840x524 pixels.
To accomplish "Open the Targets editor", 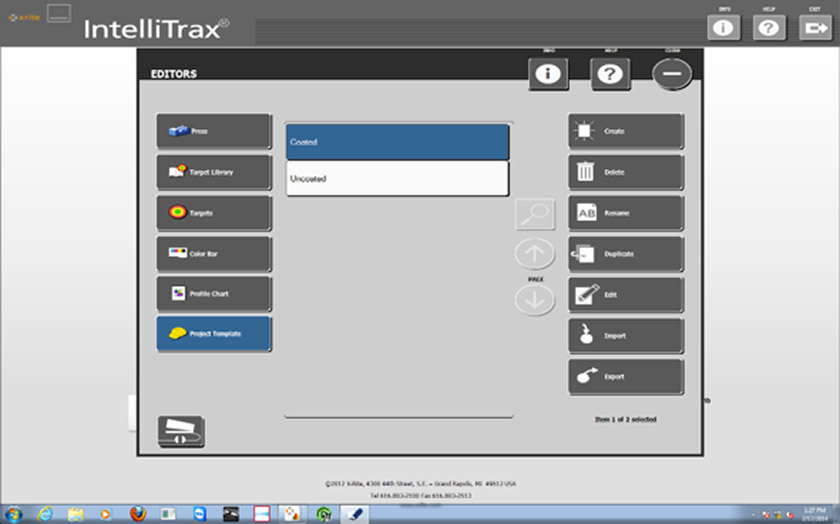I will tap(214, 213).
